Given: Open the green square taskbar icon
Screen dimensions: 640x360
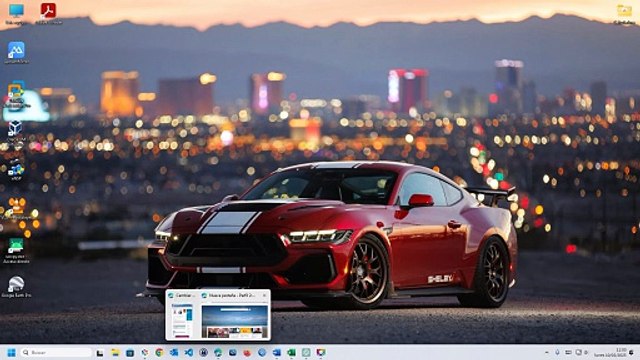Looking at the screenshot, I should (306, 352).
